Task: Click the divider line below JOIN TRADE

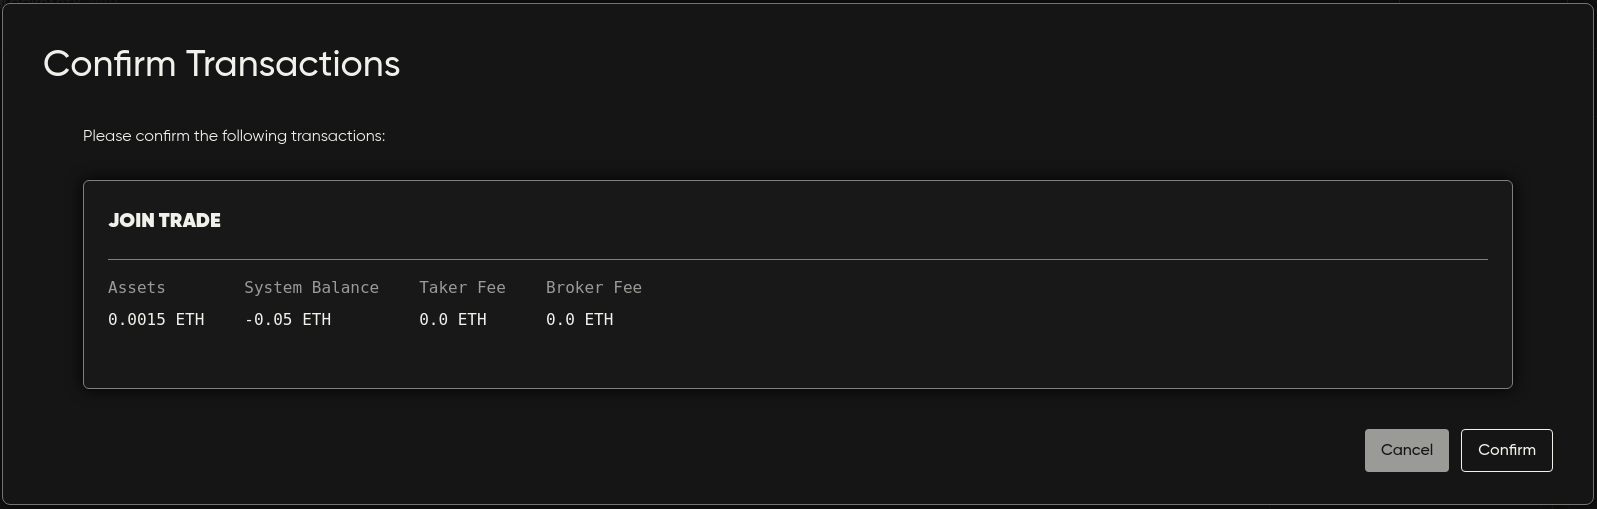Action: [797, 259]
